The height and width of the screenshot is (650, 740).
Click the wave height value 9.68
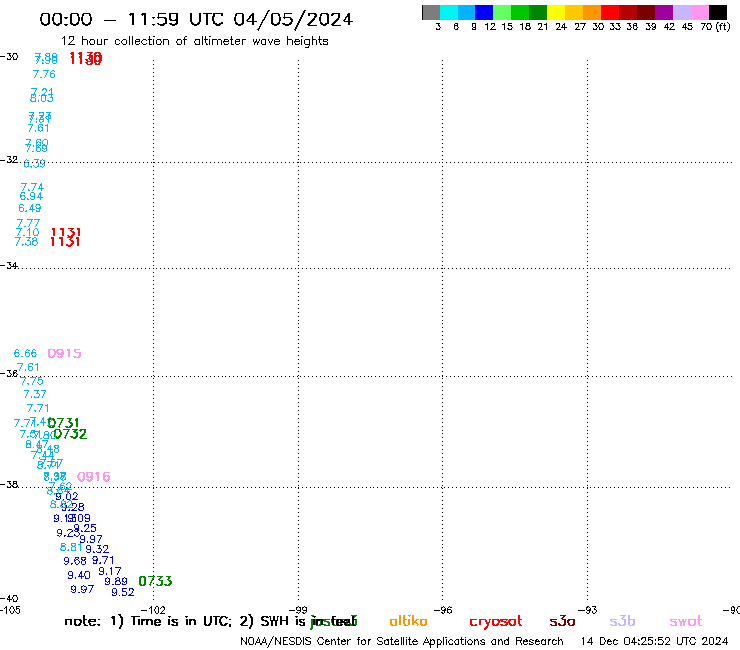tap(75, 561)
